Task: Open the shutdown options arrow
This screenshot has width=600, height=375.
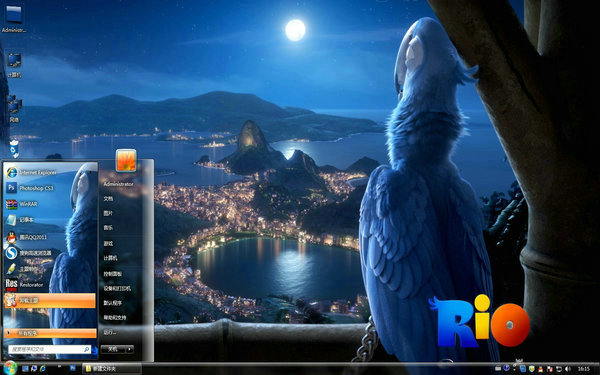Action: [130, 349]
